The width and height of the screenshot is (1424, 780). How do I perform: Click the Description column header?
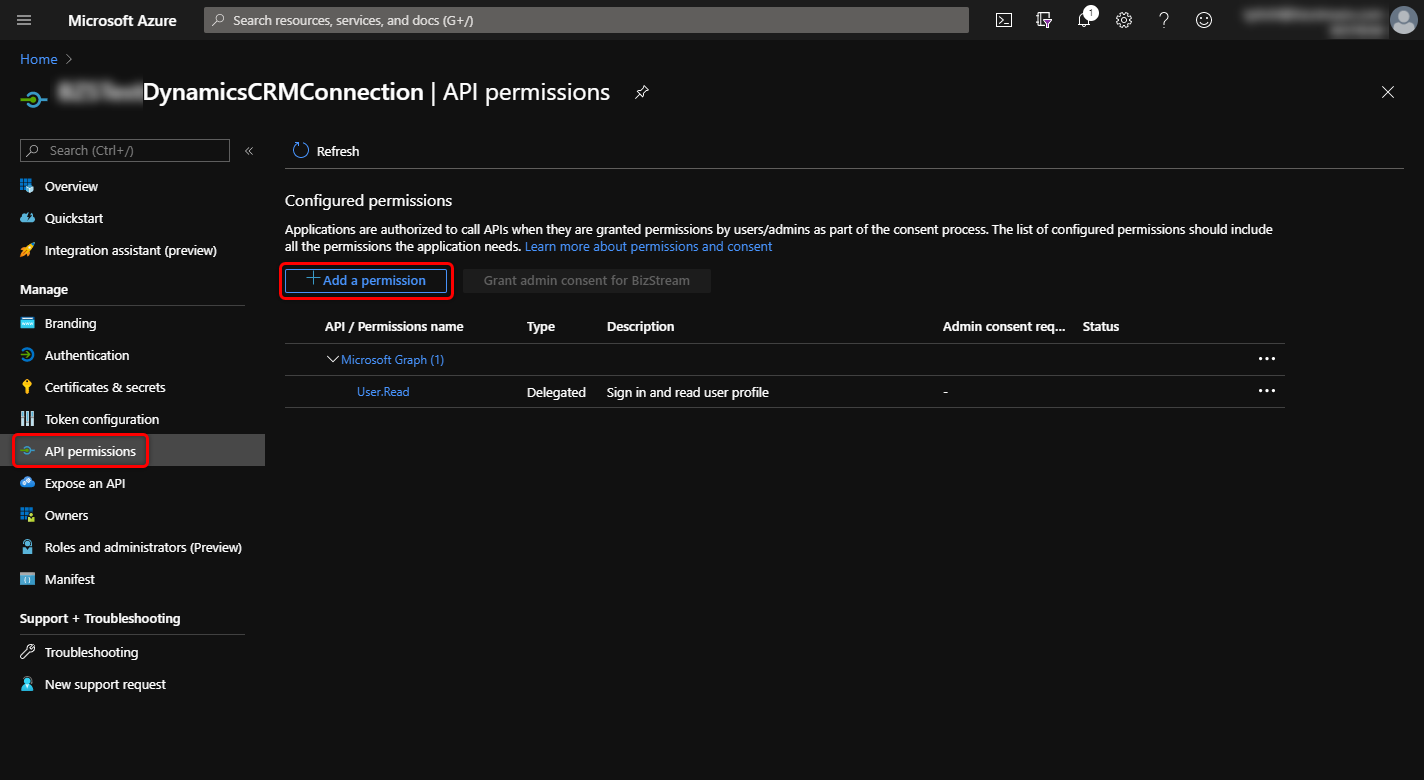coord(641,326)
